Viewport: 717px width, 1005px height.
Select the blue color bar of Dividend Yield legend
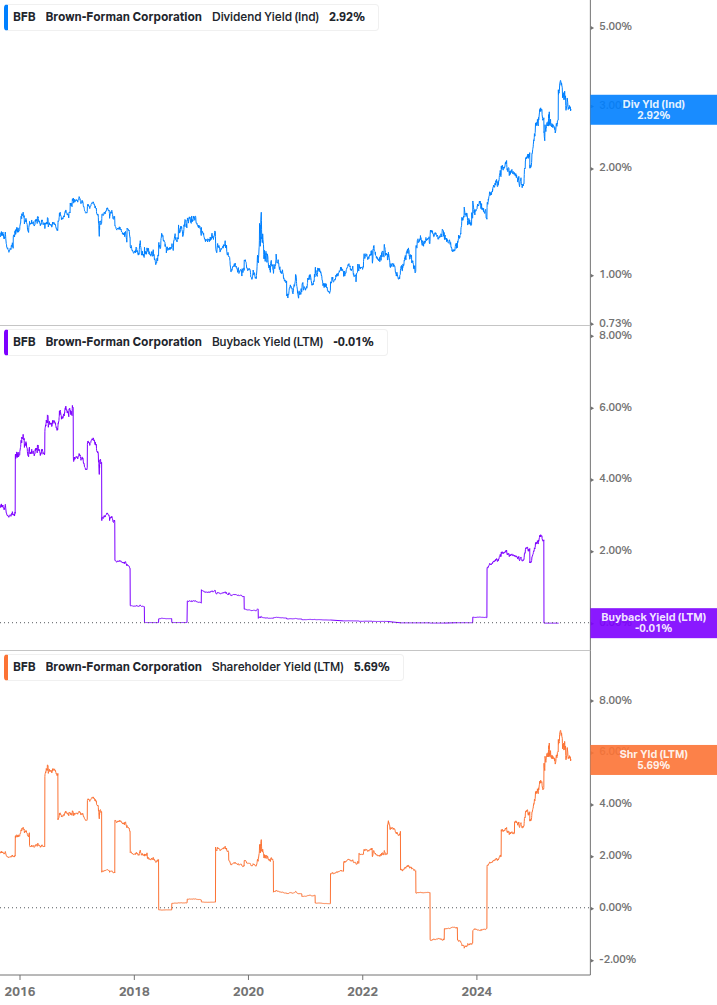(6, 17)
